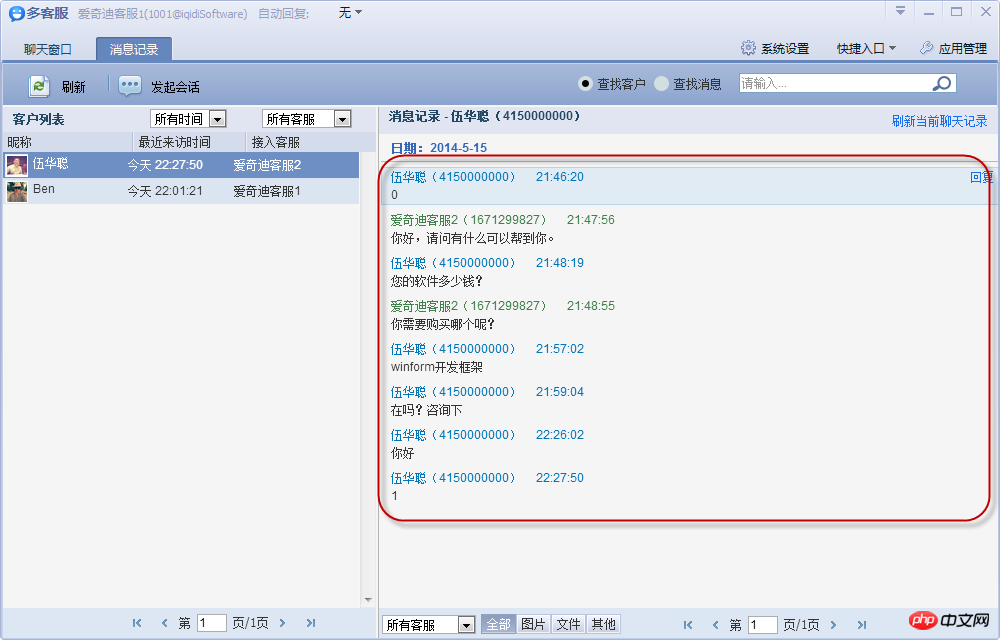Go to last page of customer list
The image size is (1000, 640).
click(x=311, y=623)
